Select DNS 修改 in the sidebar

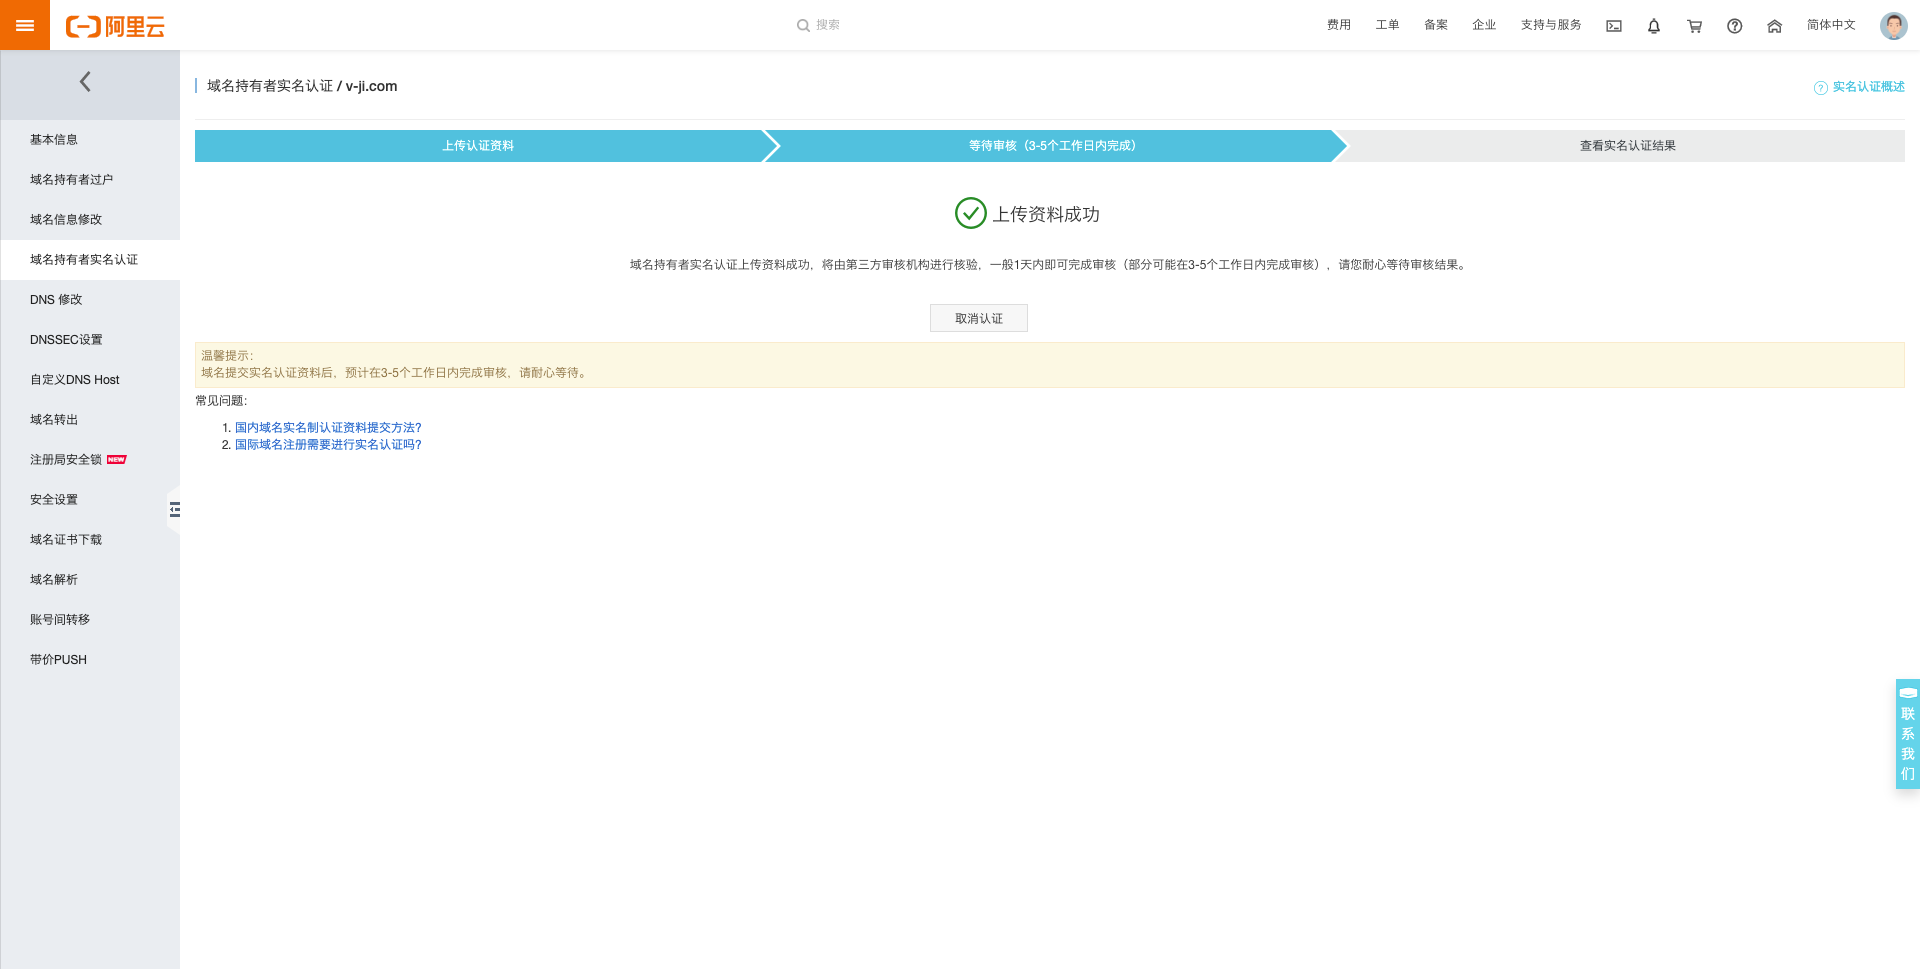(x=56, y=300)
